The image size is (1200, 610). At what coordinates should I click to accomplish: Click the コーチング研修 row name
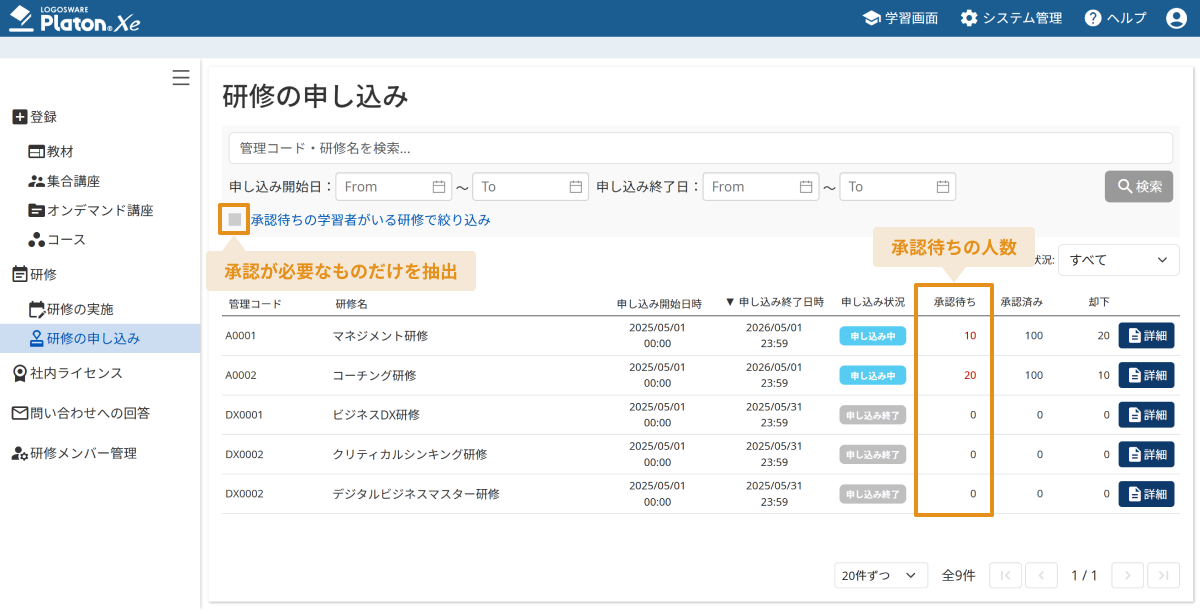374,376
